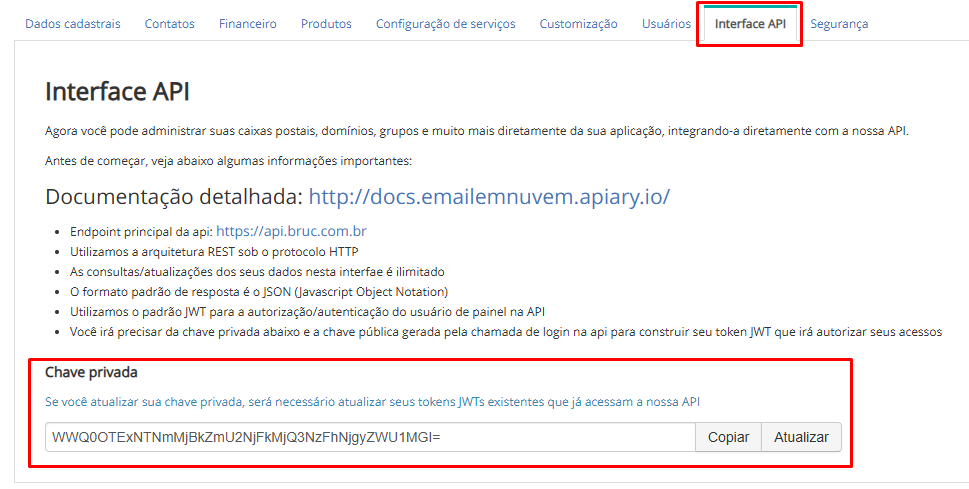Image resolution: width=969 pixels, height=489 pixels.
Task: Click Atualizar to refresh the private key
Action: [801, 437]
